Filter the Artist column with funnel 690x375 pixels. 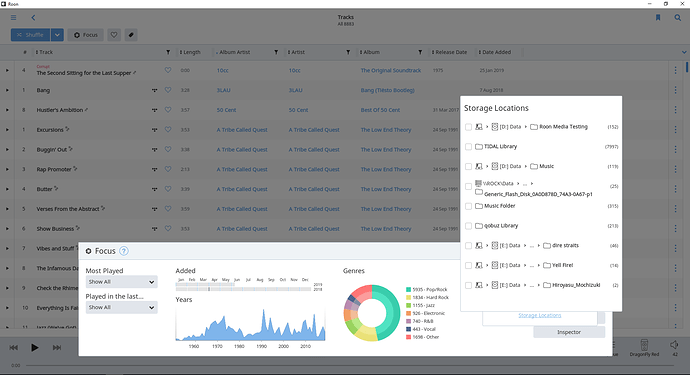tap(348, 52)
